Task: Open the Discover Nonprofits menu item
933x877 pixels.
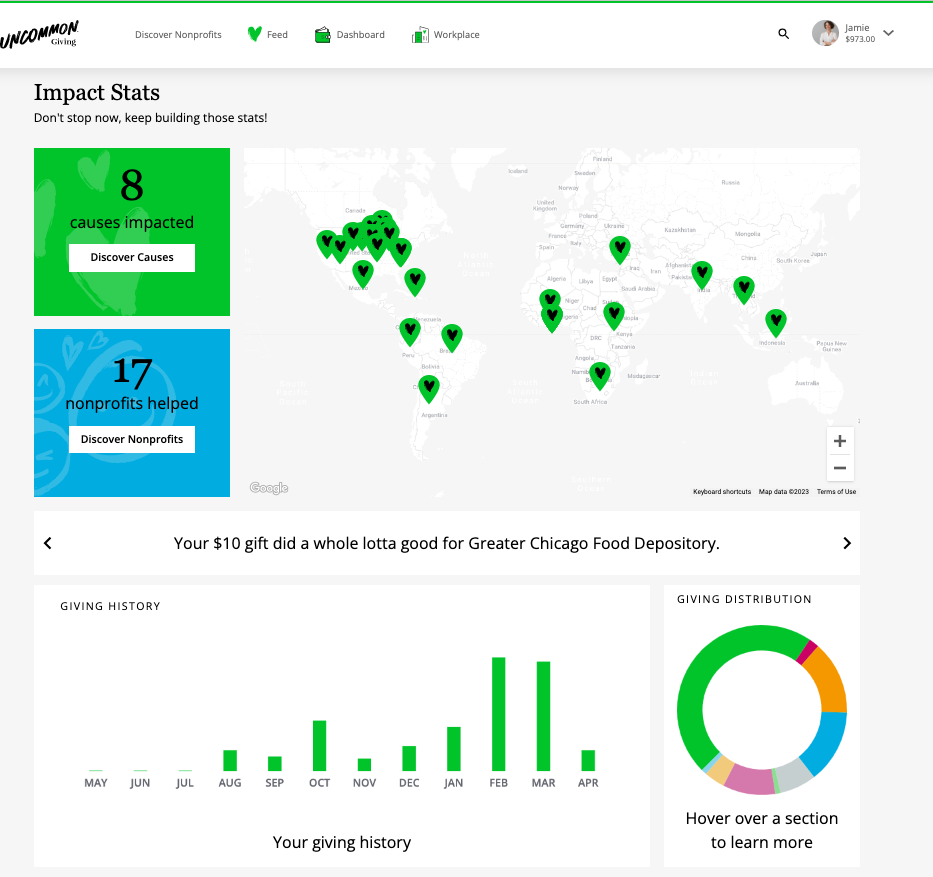Action: click(x=178, y=34)
